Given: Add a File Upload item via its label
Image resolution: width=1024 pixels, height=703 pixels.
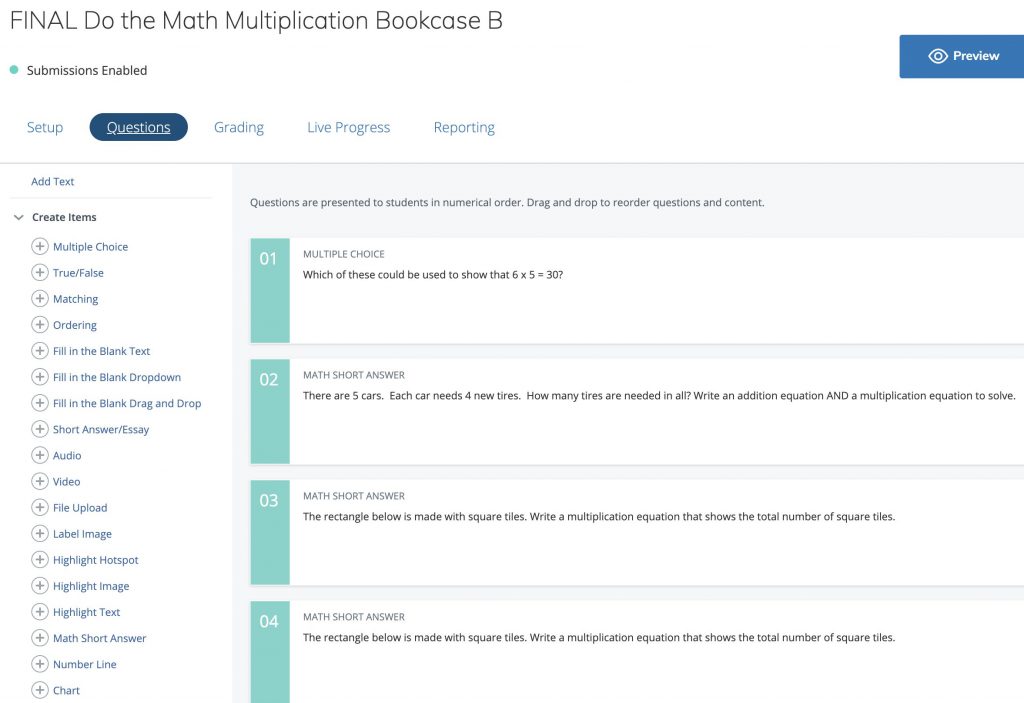Looking at the screenshot, I should (x=80, y=508).
